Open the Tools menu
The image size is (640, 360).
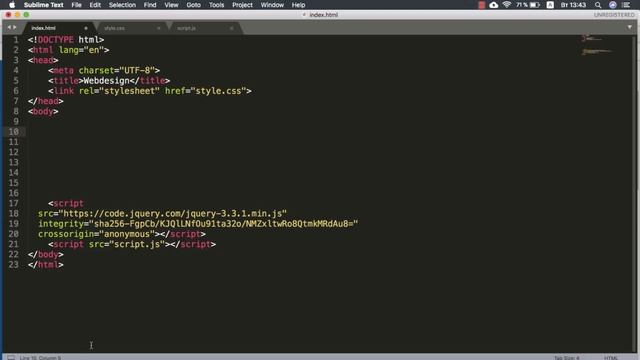(x=216, y=5)
